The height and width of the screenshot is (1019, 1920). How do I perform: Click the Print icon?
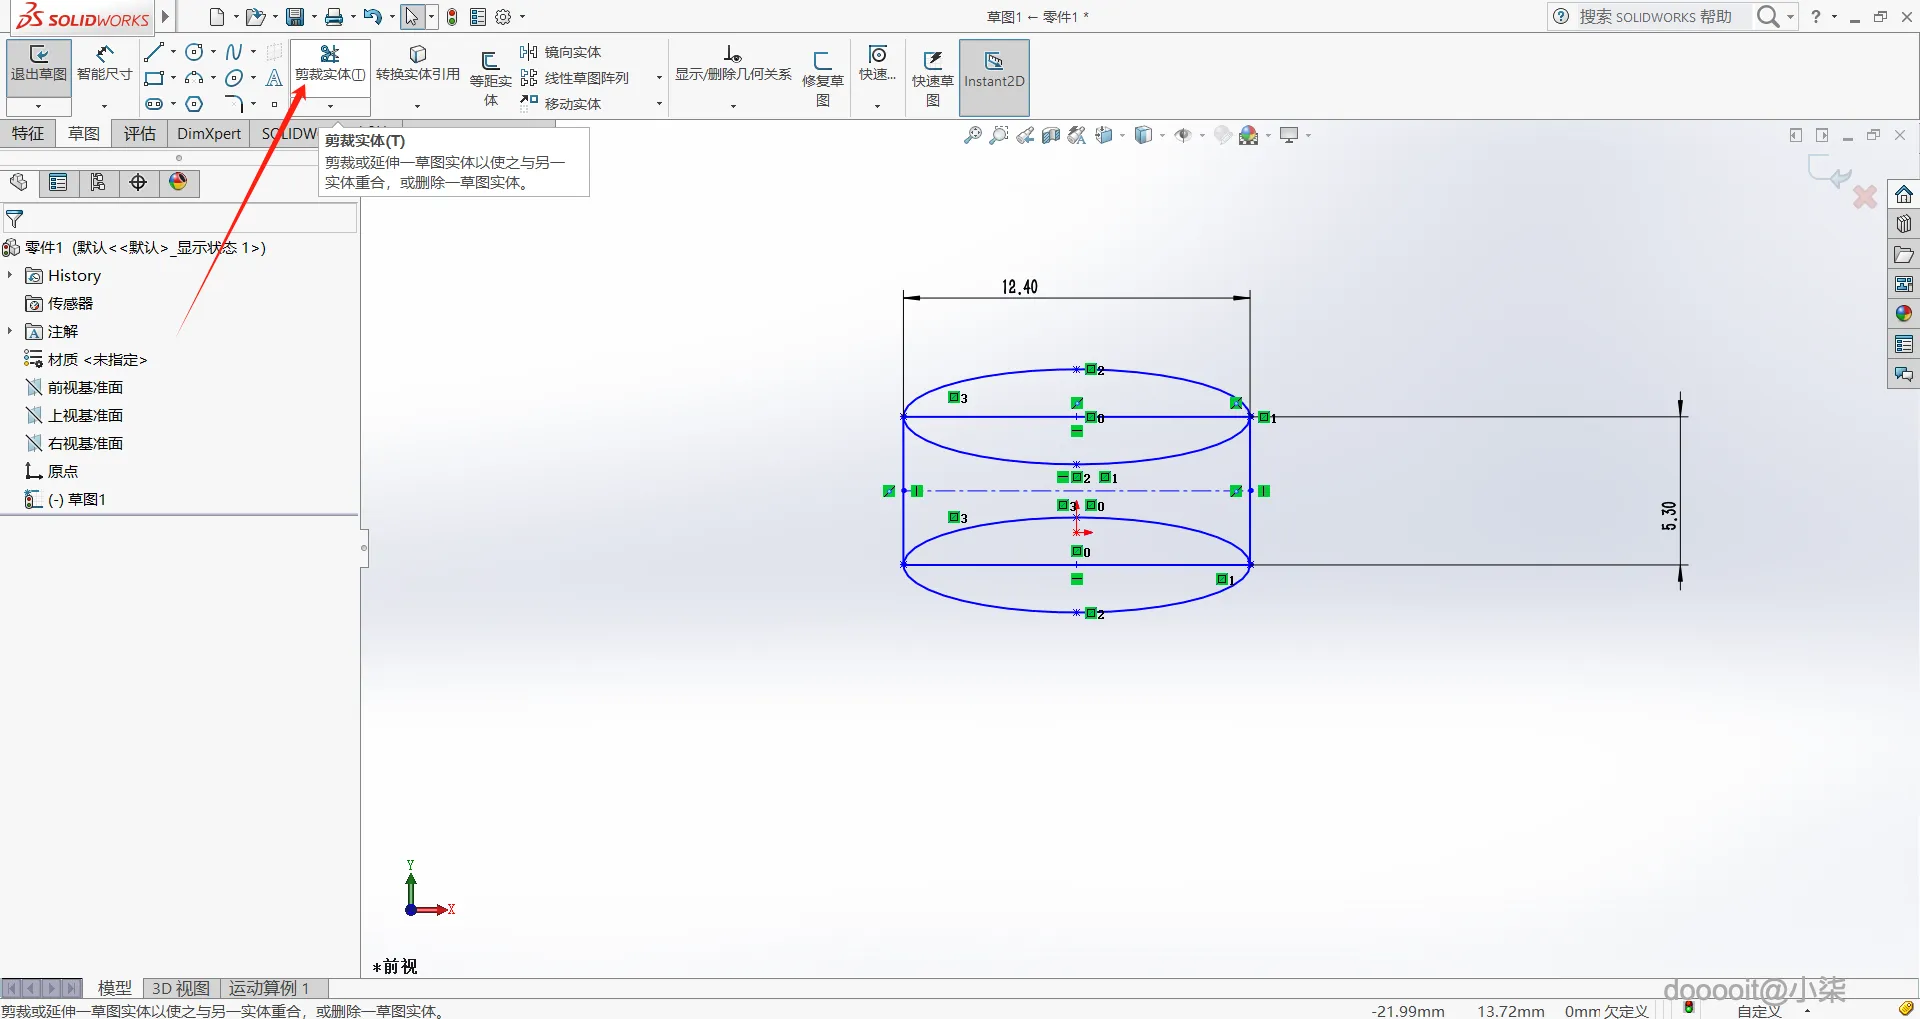[x=334, y=17]
